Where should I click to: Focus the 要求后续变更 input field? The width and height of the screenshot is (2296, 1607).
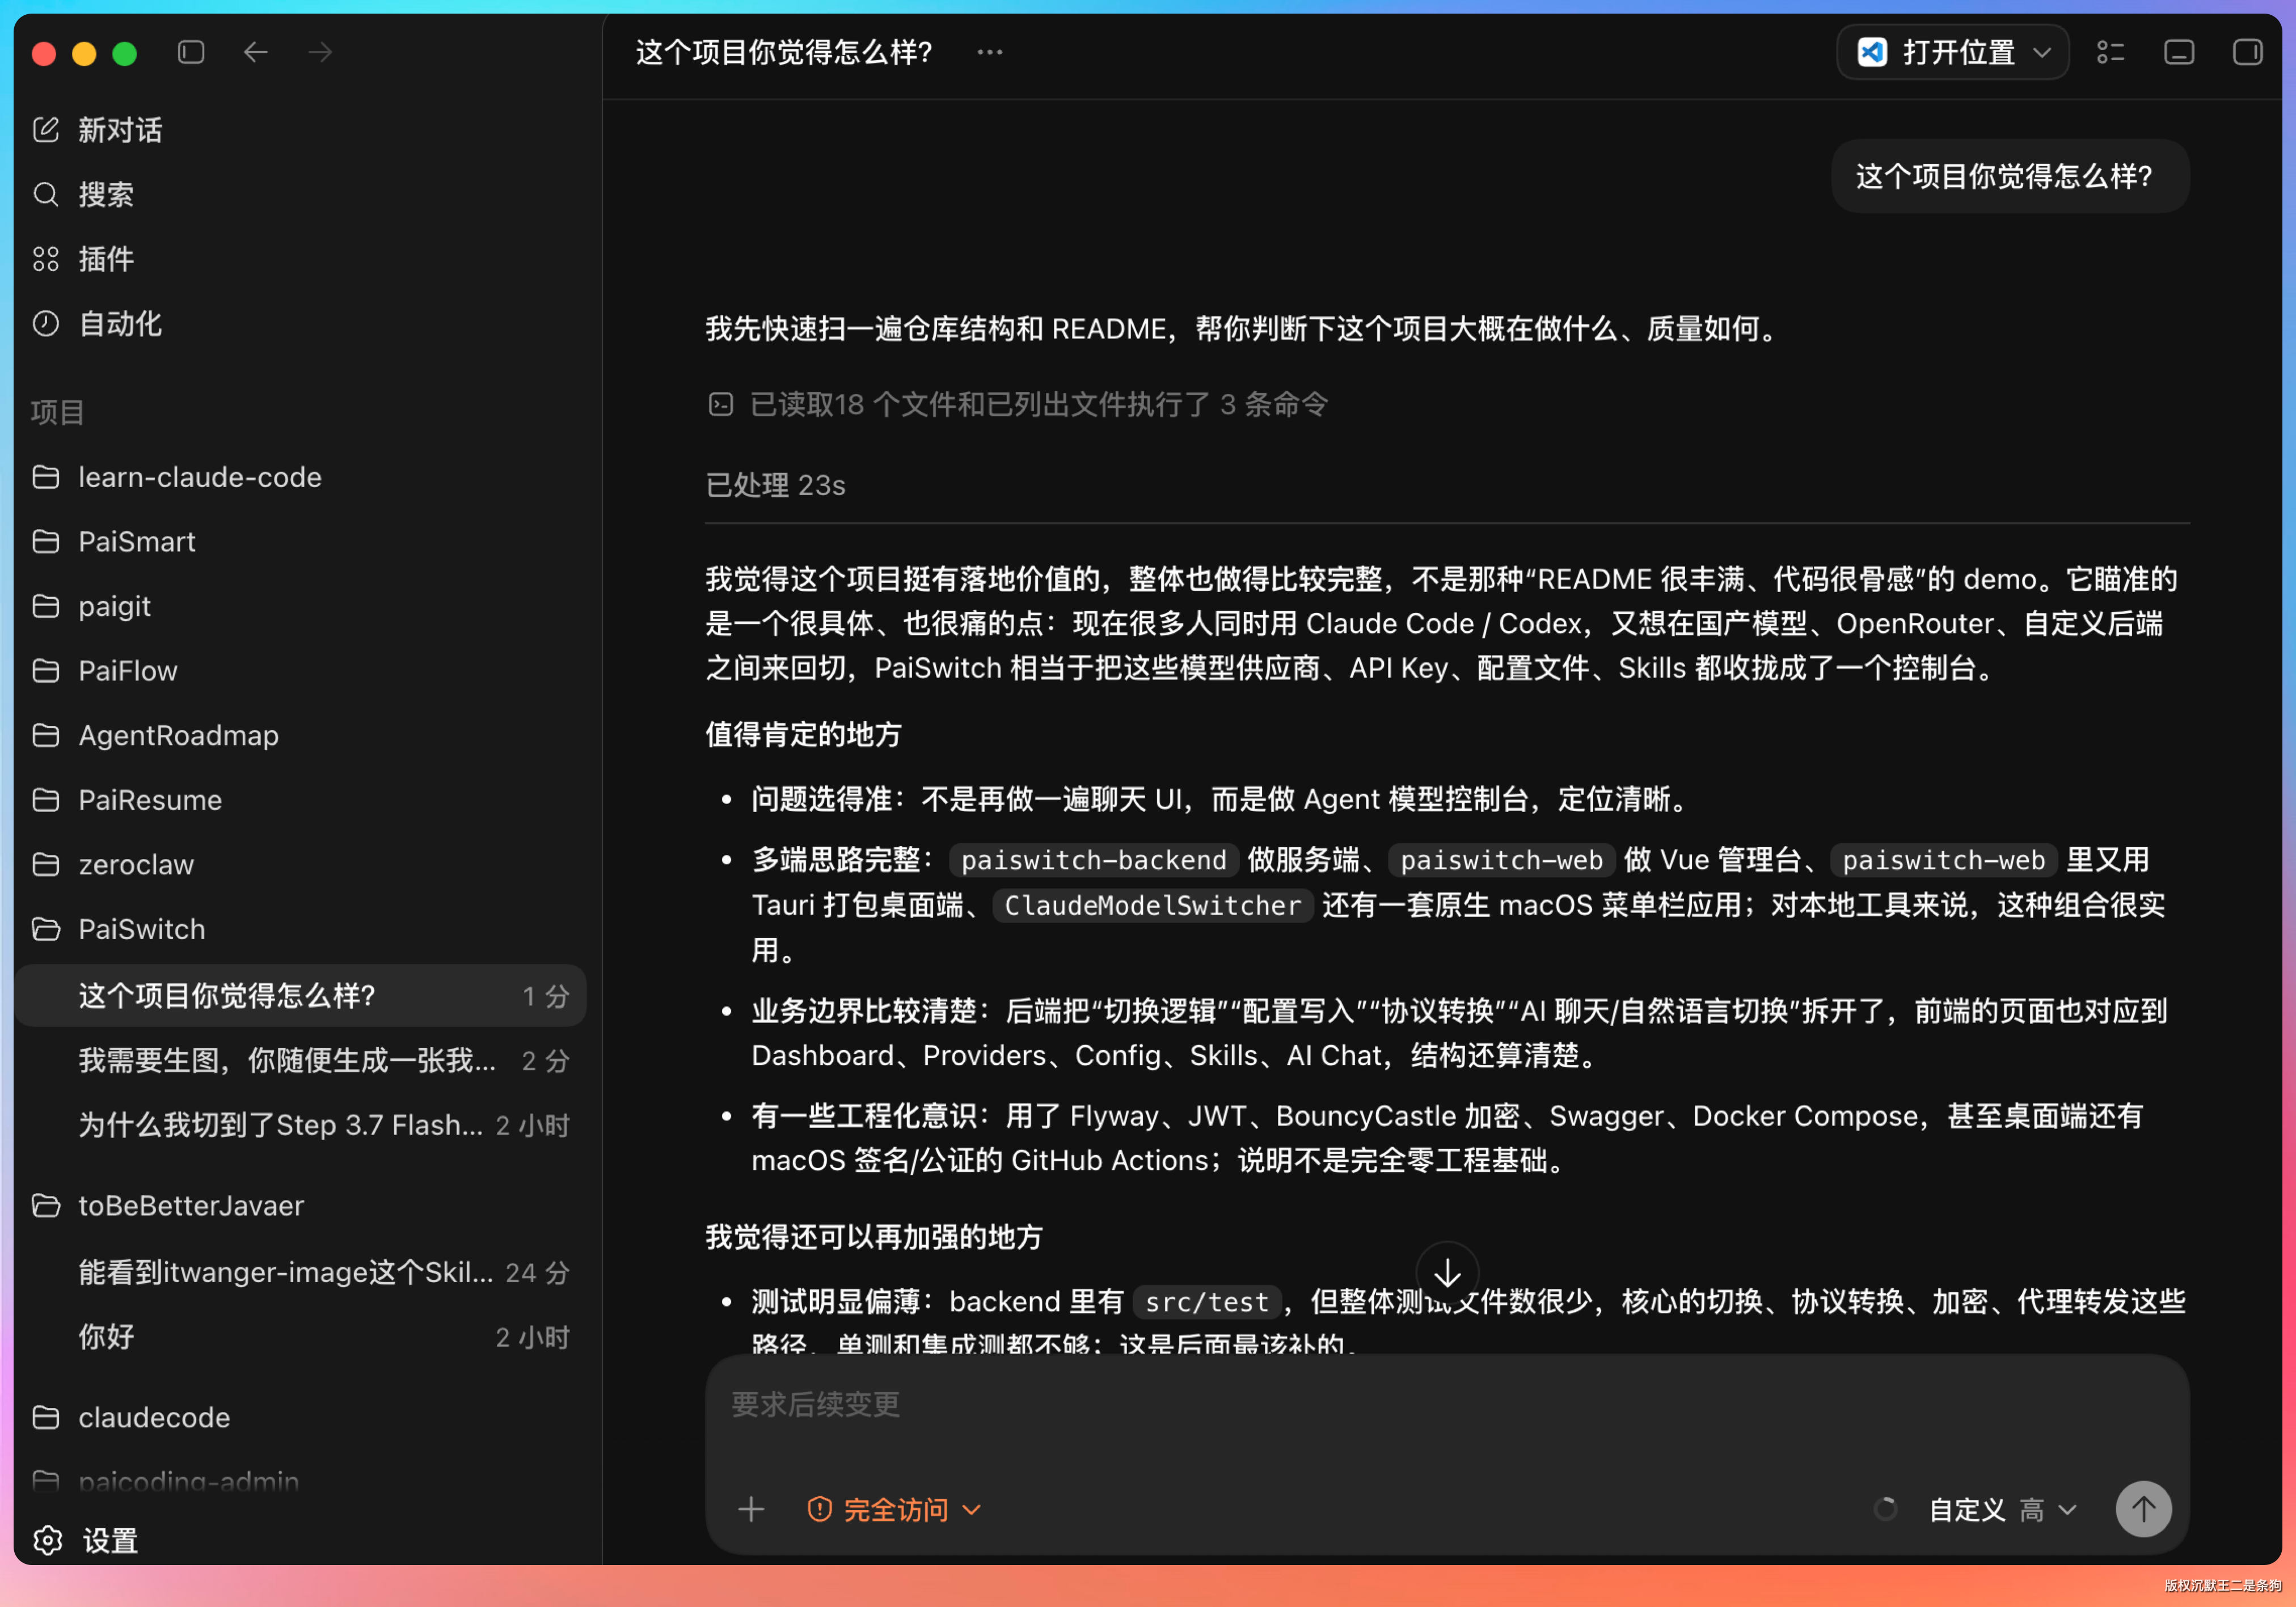[x=1447, y=1404]
